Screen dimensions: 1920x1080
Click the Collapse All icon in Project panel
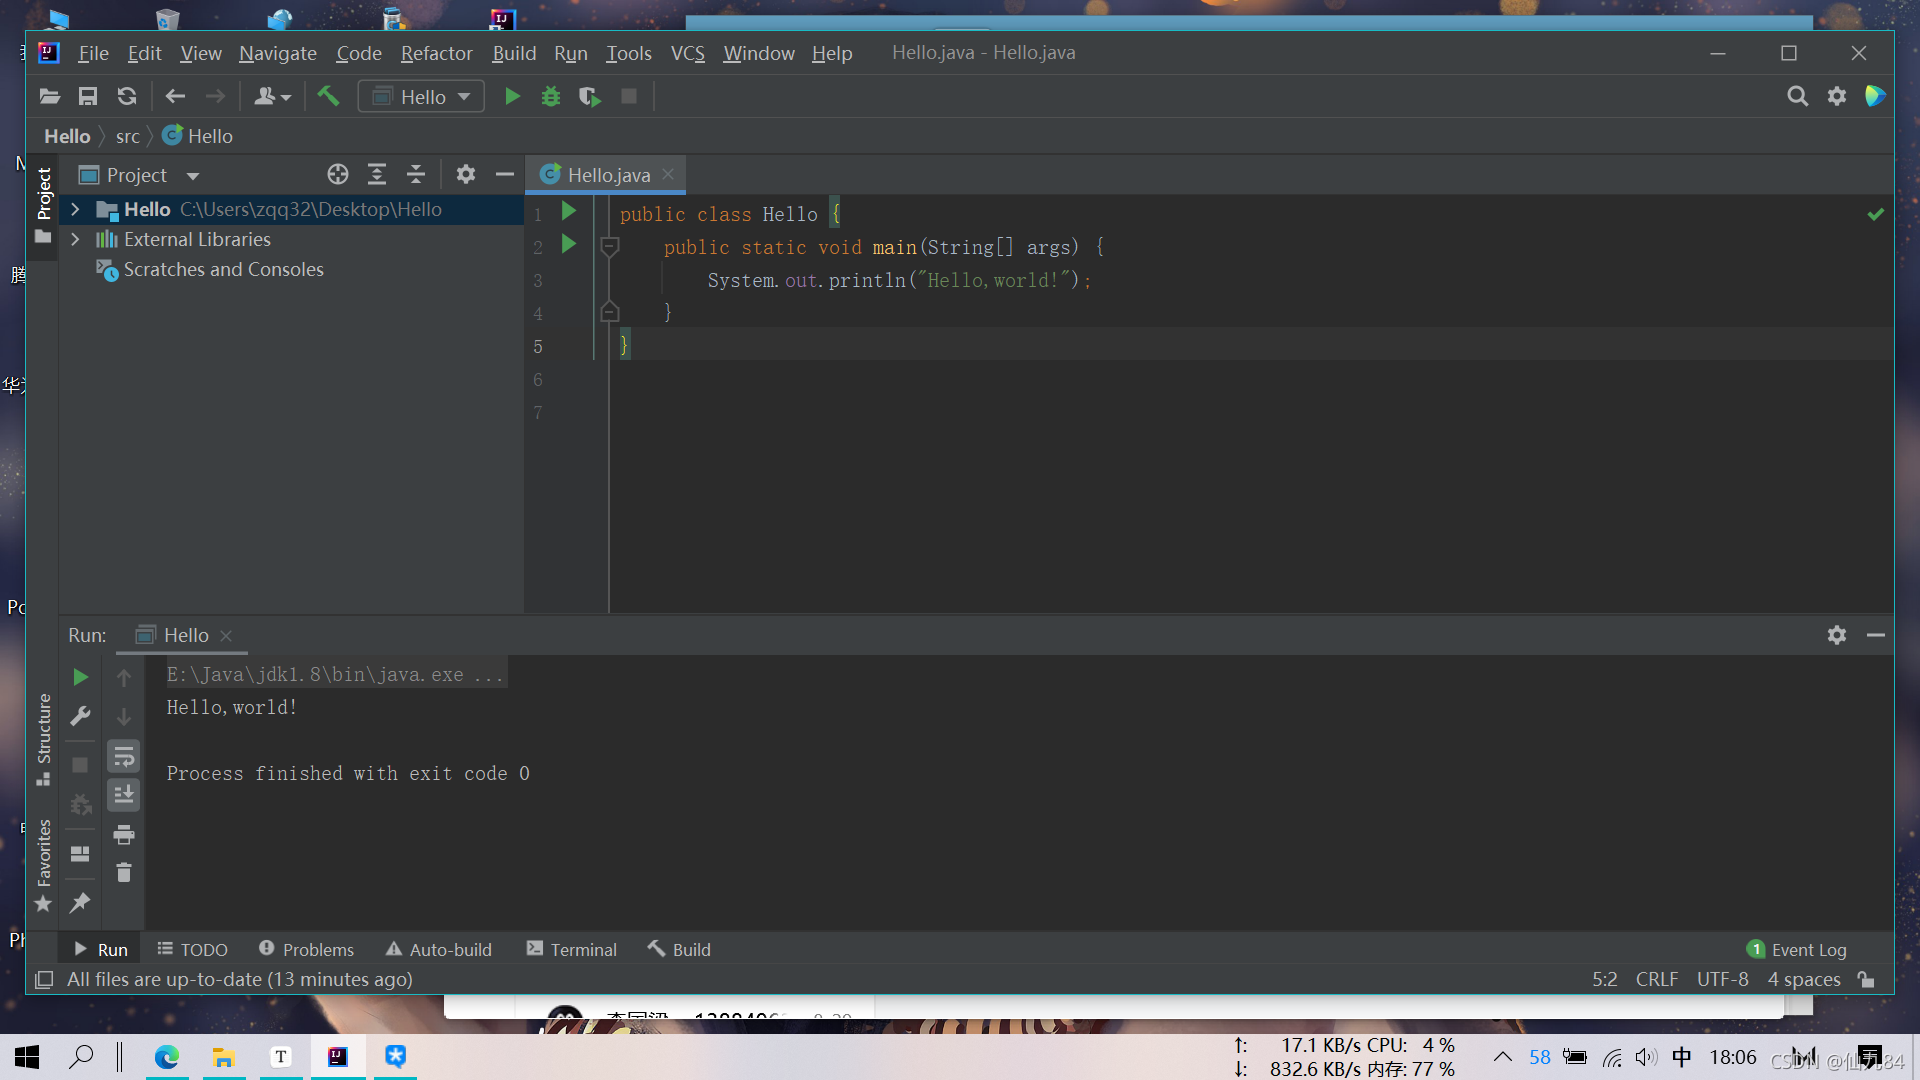pyautogui.click(x=416, y=175)
